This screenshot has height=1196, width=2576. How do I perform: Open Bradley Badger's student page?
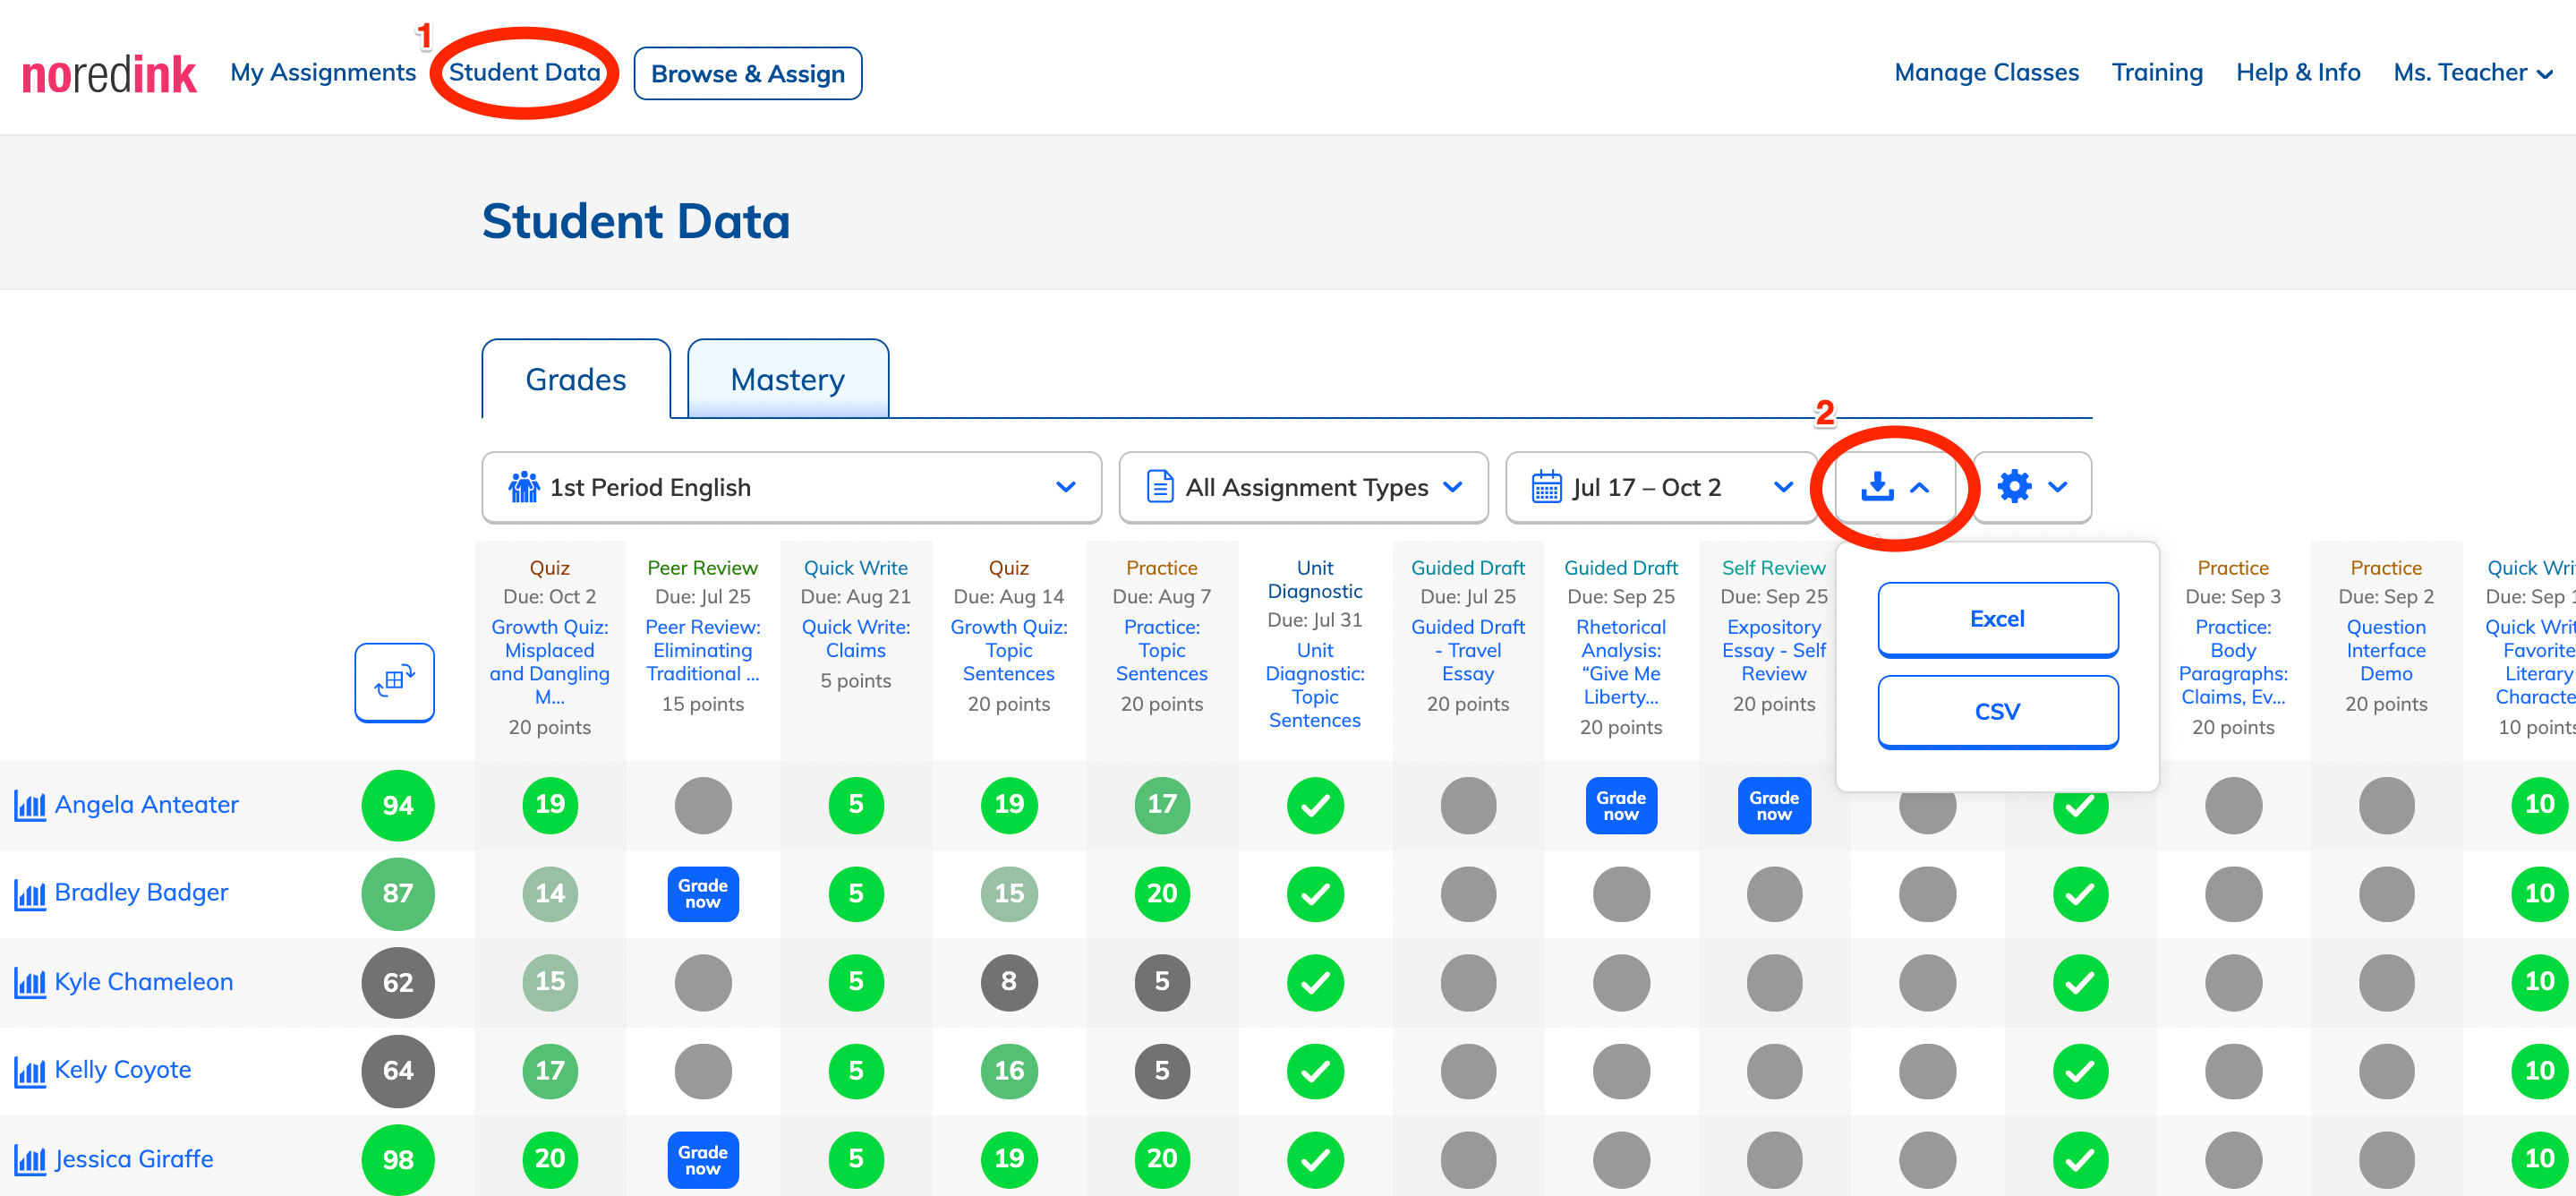[141, 892]
